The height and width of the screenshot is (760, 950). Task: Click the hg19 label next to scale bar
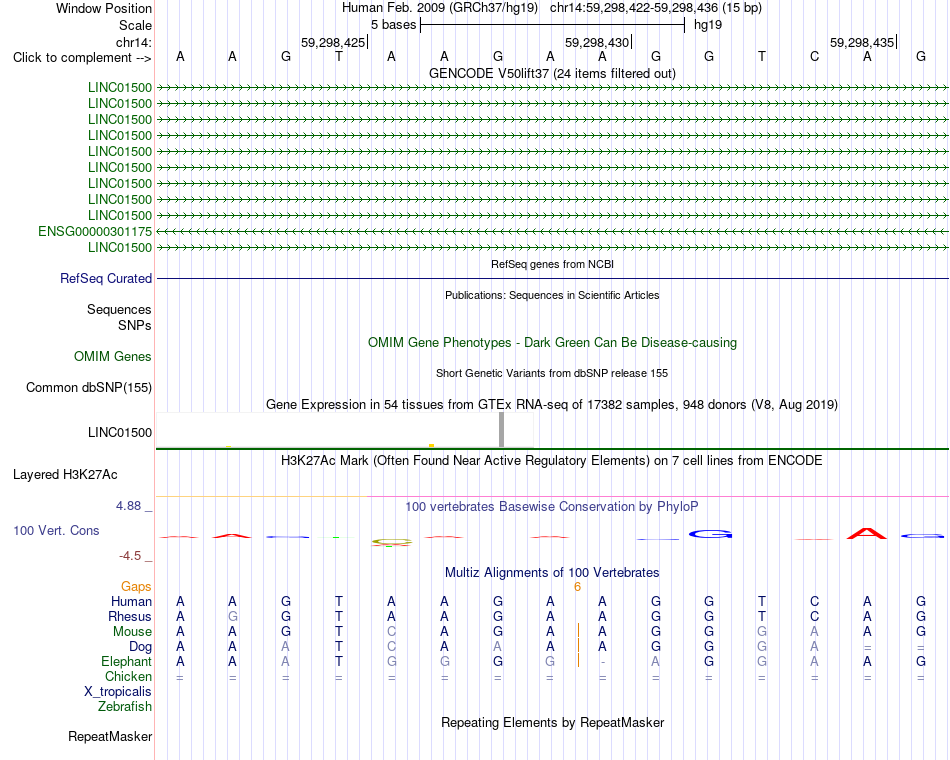708,25
